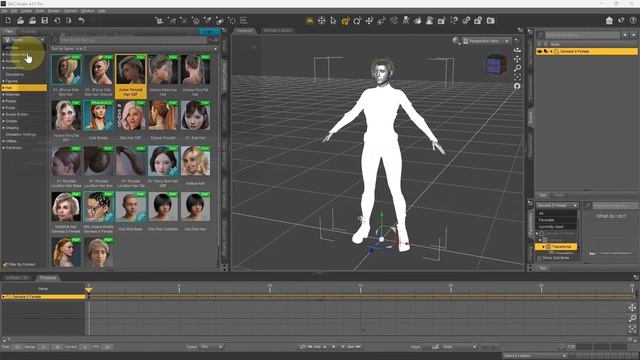Click the New scene icon
Image resolution: width=640 pixels, height=360 pixels.
(8, 20)
